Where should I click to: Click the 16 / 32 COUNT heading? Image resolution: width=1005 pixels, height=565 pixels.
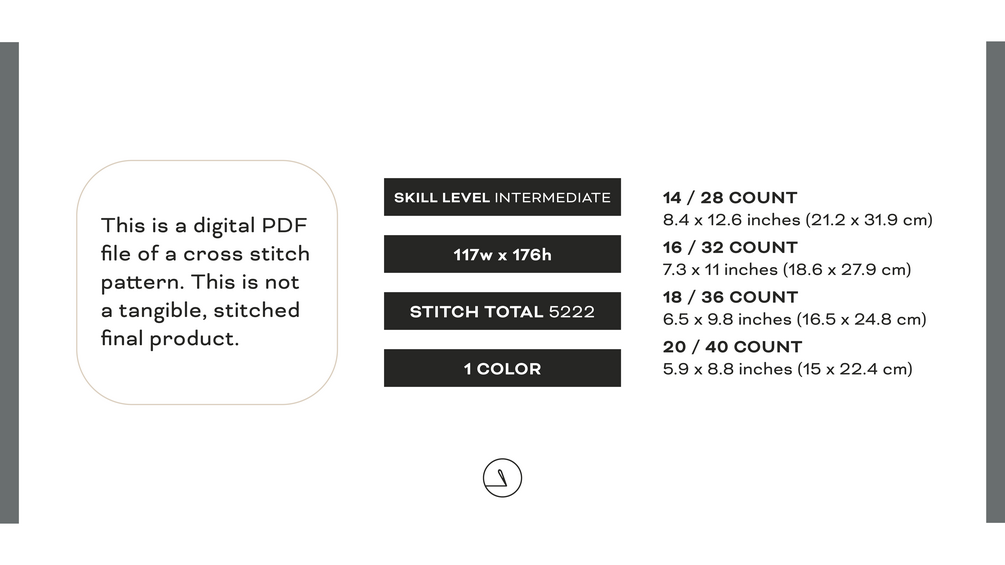730,247
